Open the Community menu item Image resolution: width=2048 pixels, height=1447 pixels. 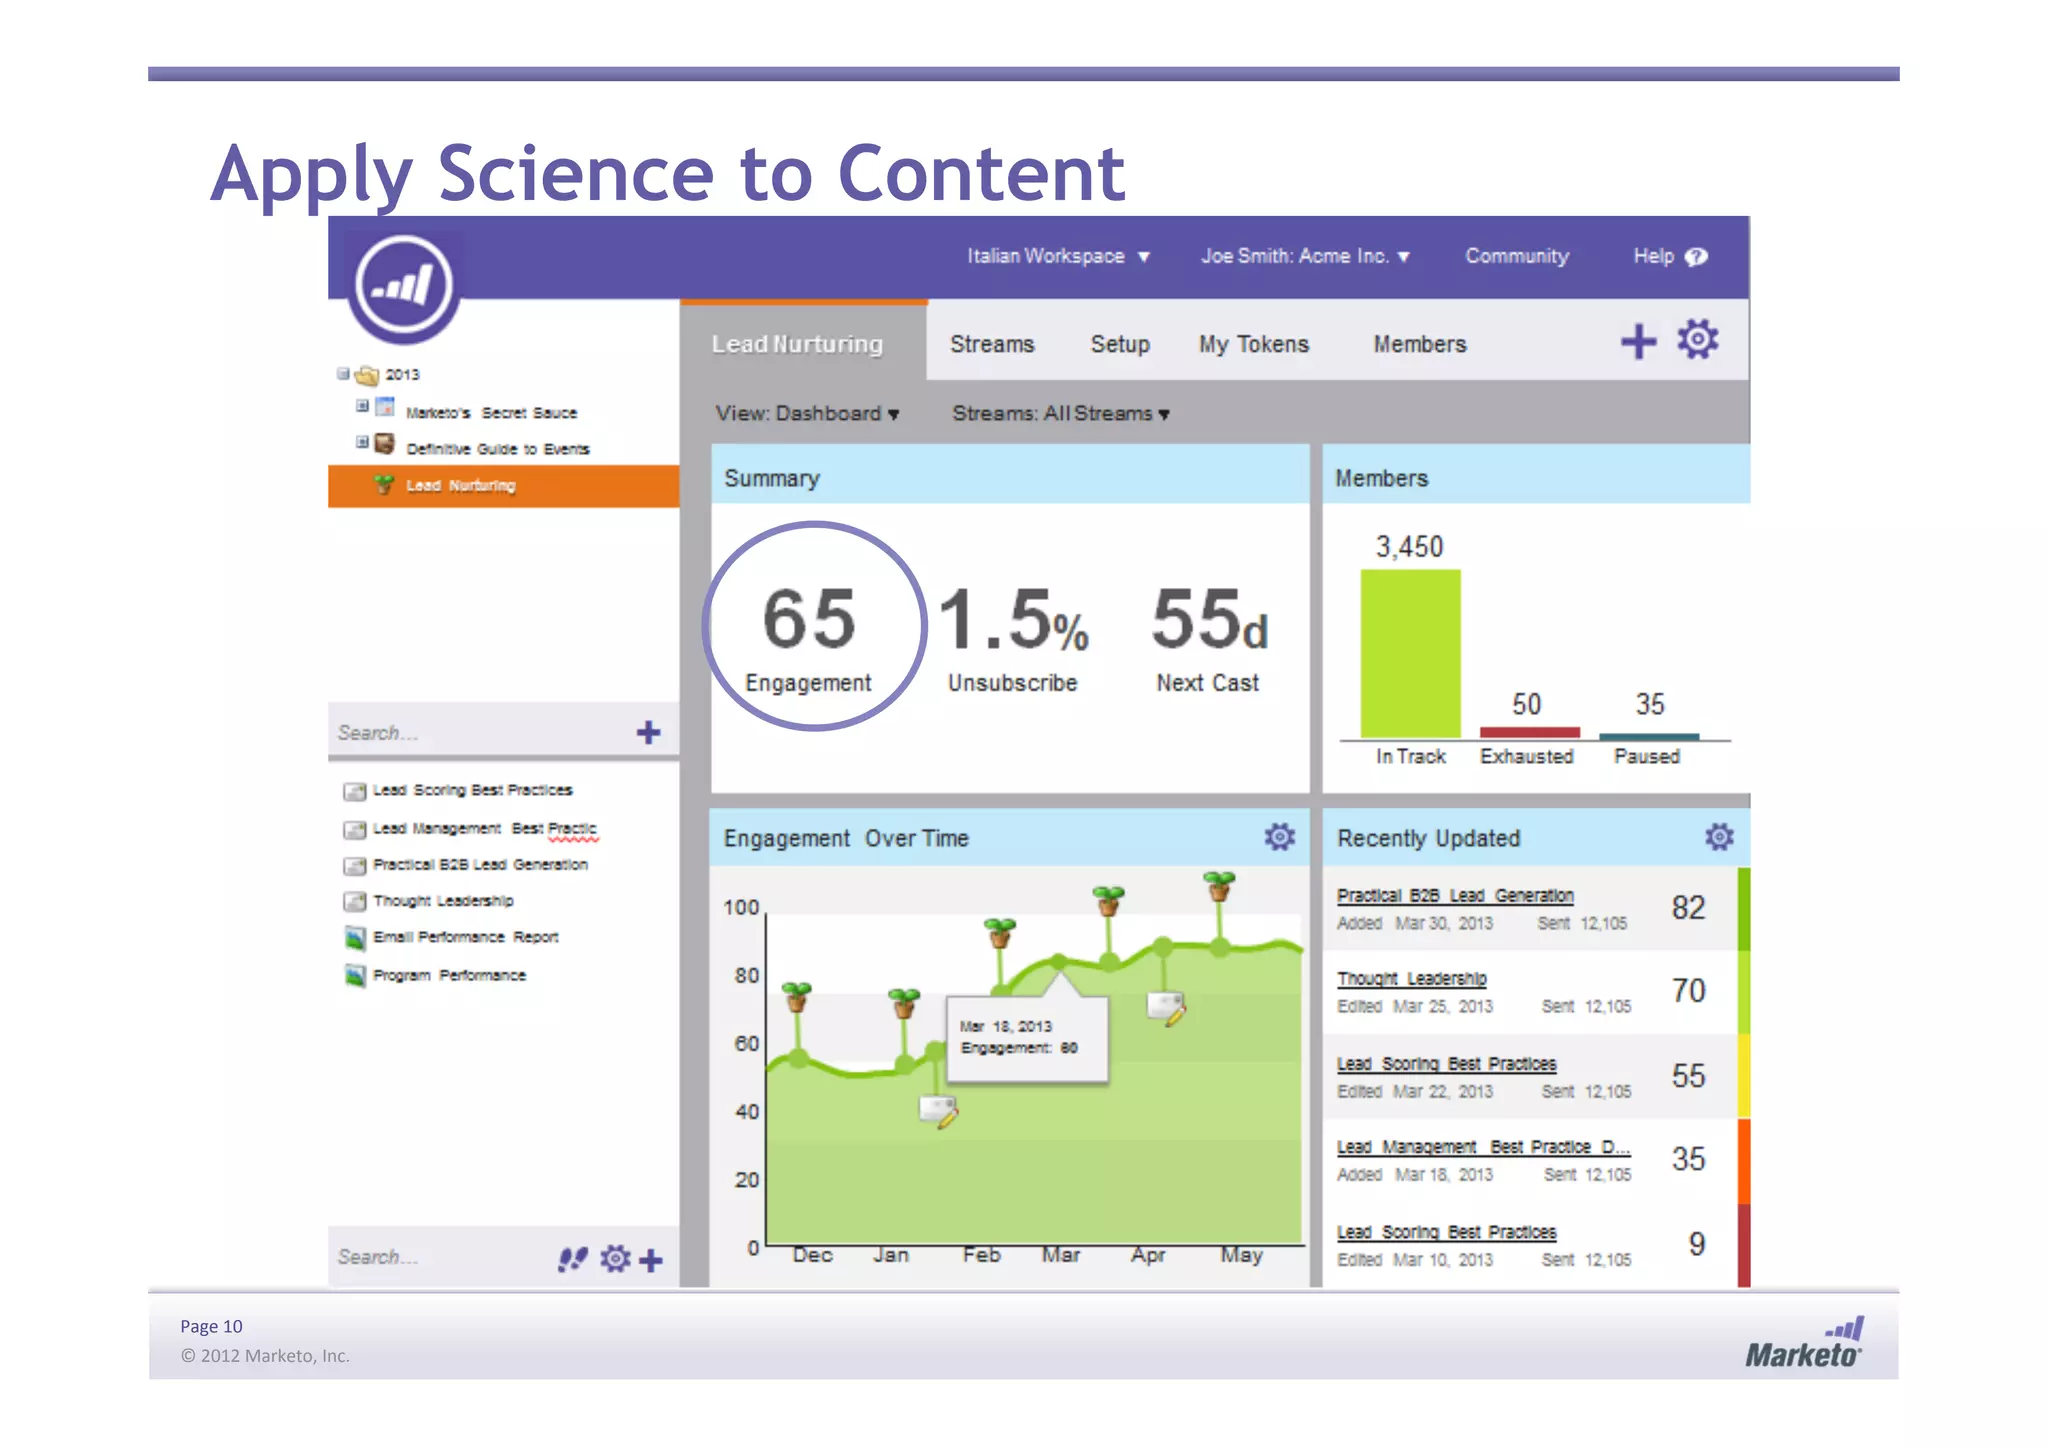[x=1517, y=256]
